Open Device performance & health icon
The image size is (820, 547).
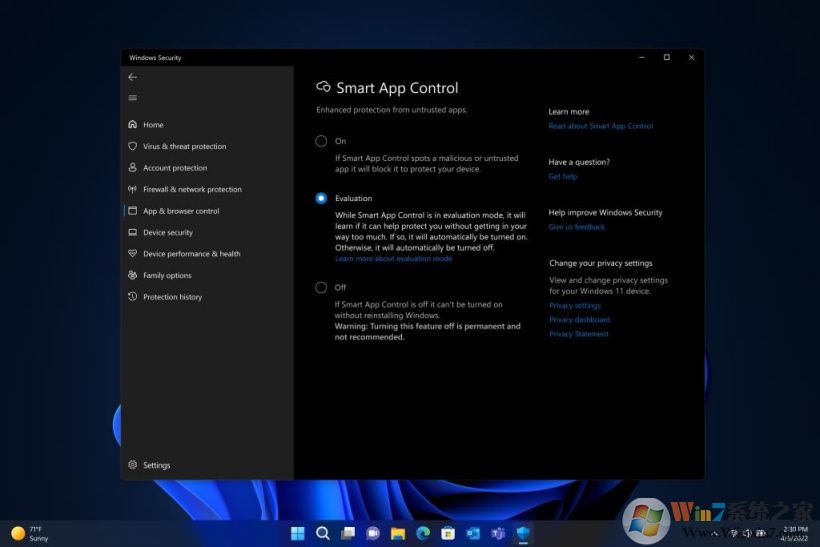click(x=133, y=254)
